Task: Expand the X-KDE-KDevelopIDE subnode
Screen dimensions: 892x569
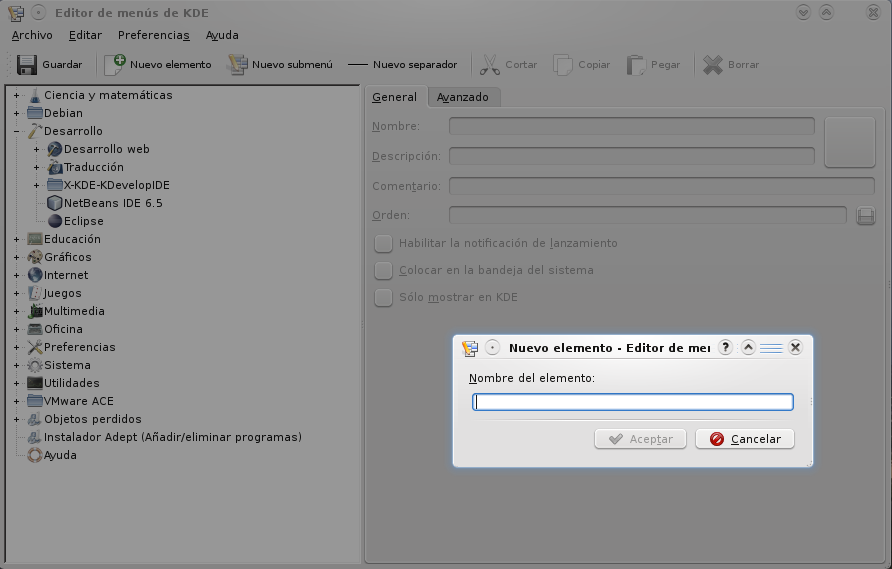Action: pos(36,185)
